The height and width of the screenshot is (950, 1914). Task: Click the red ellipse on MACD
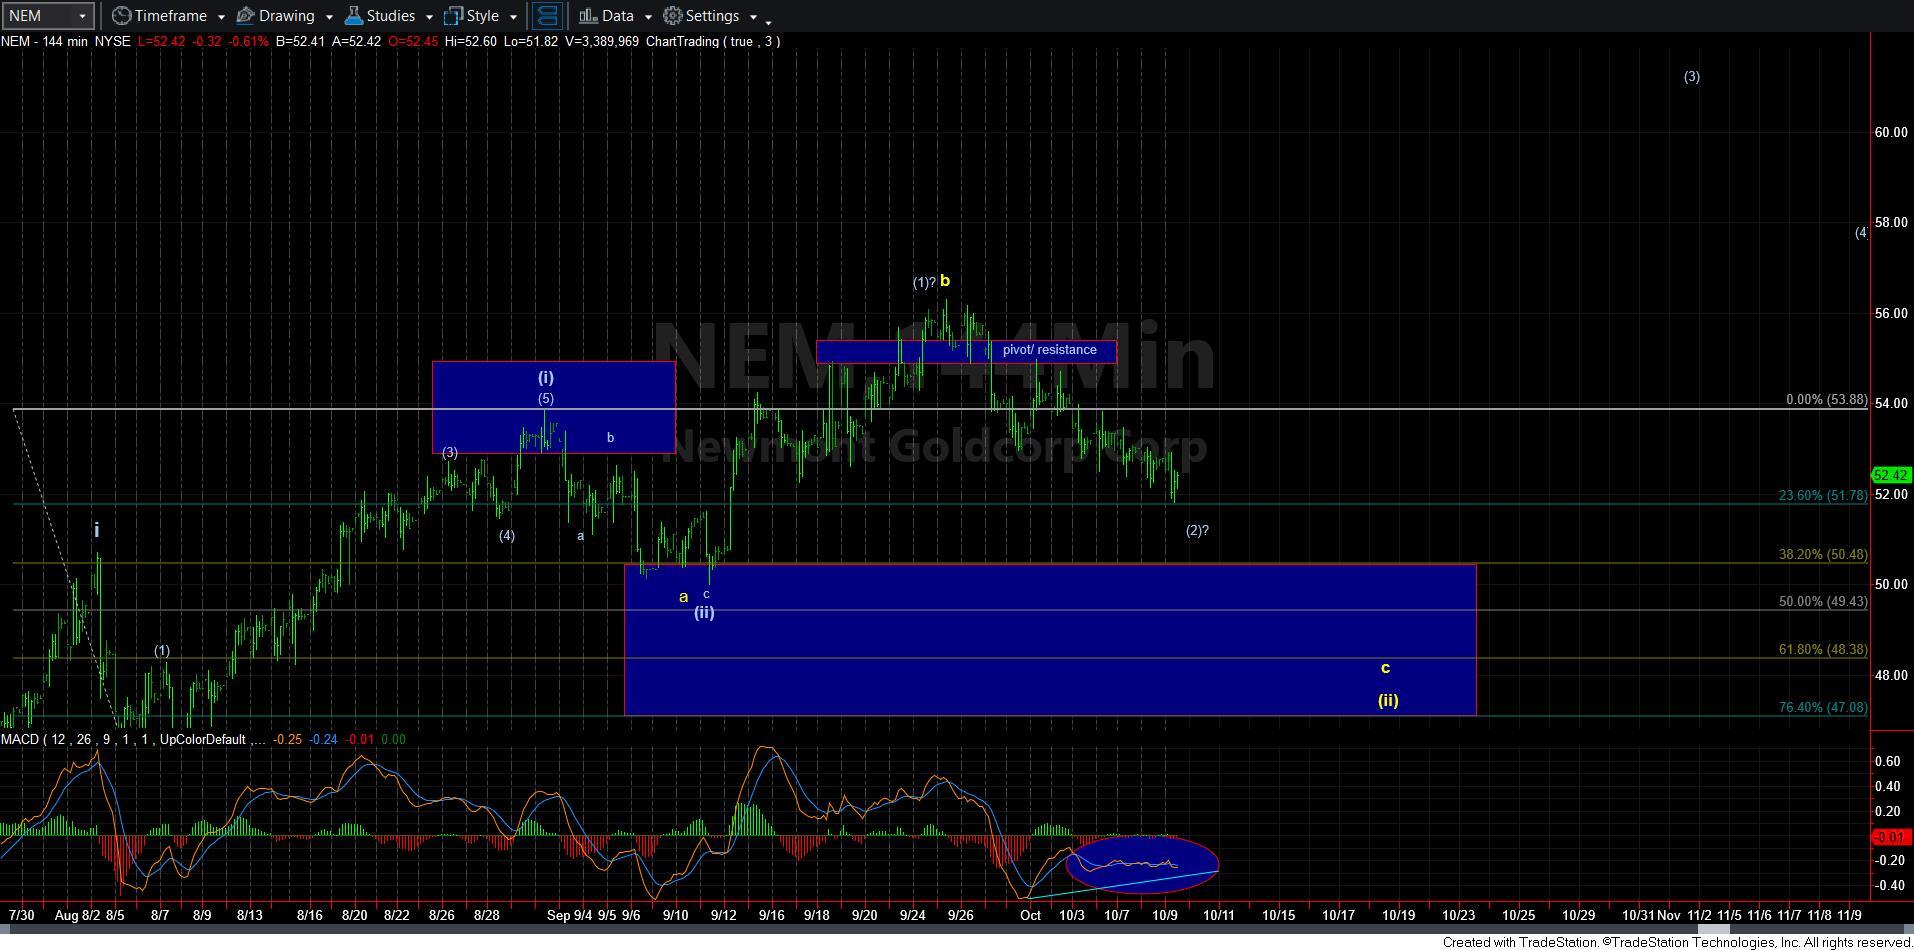click(1142, 864)
